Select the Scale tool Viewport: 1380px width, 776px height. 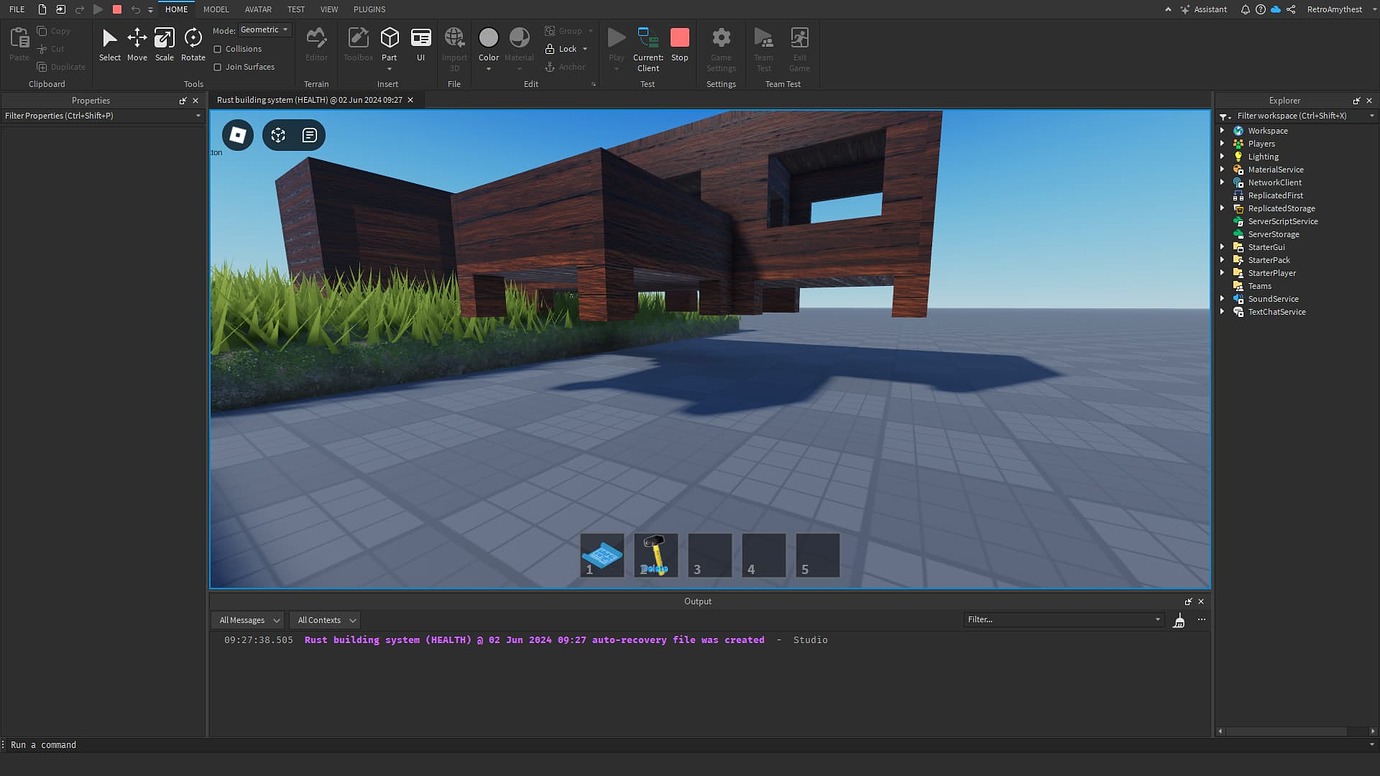click(x=163, y=44)
